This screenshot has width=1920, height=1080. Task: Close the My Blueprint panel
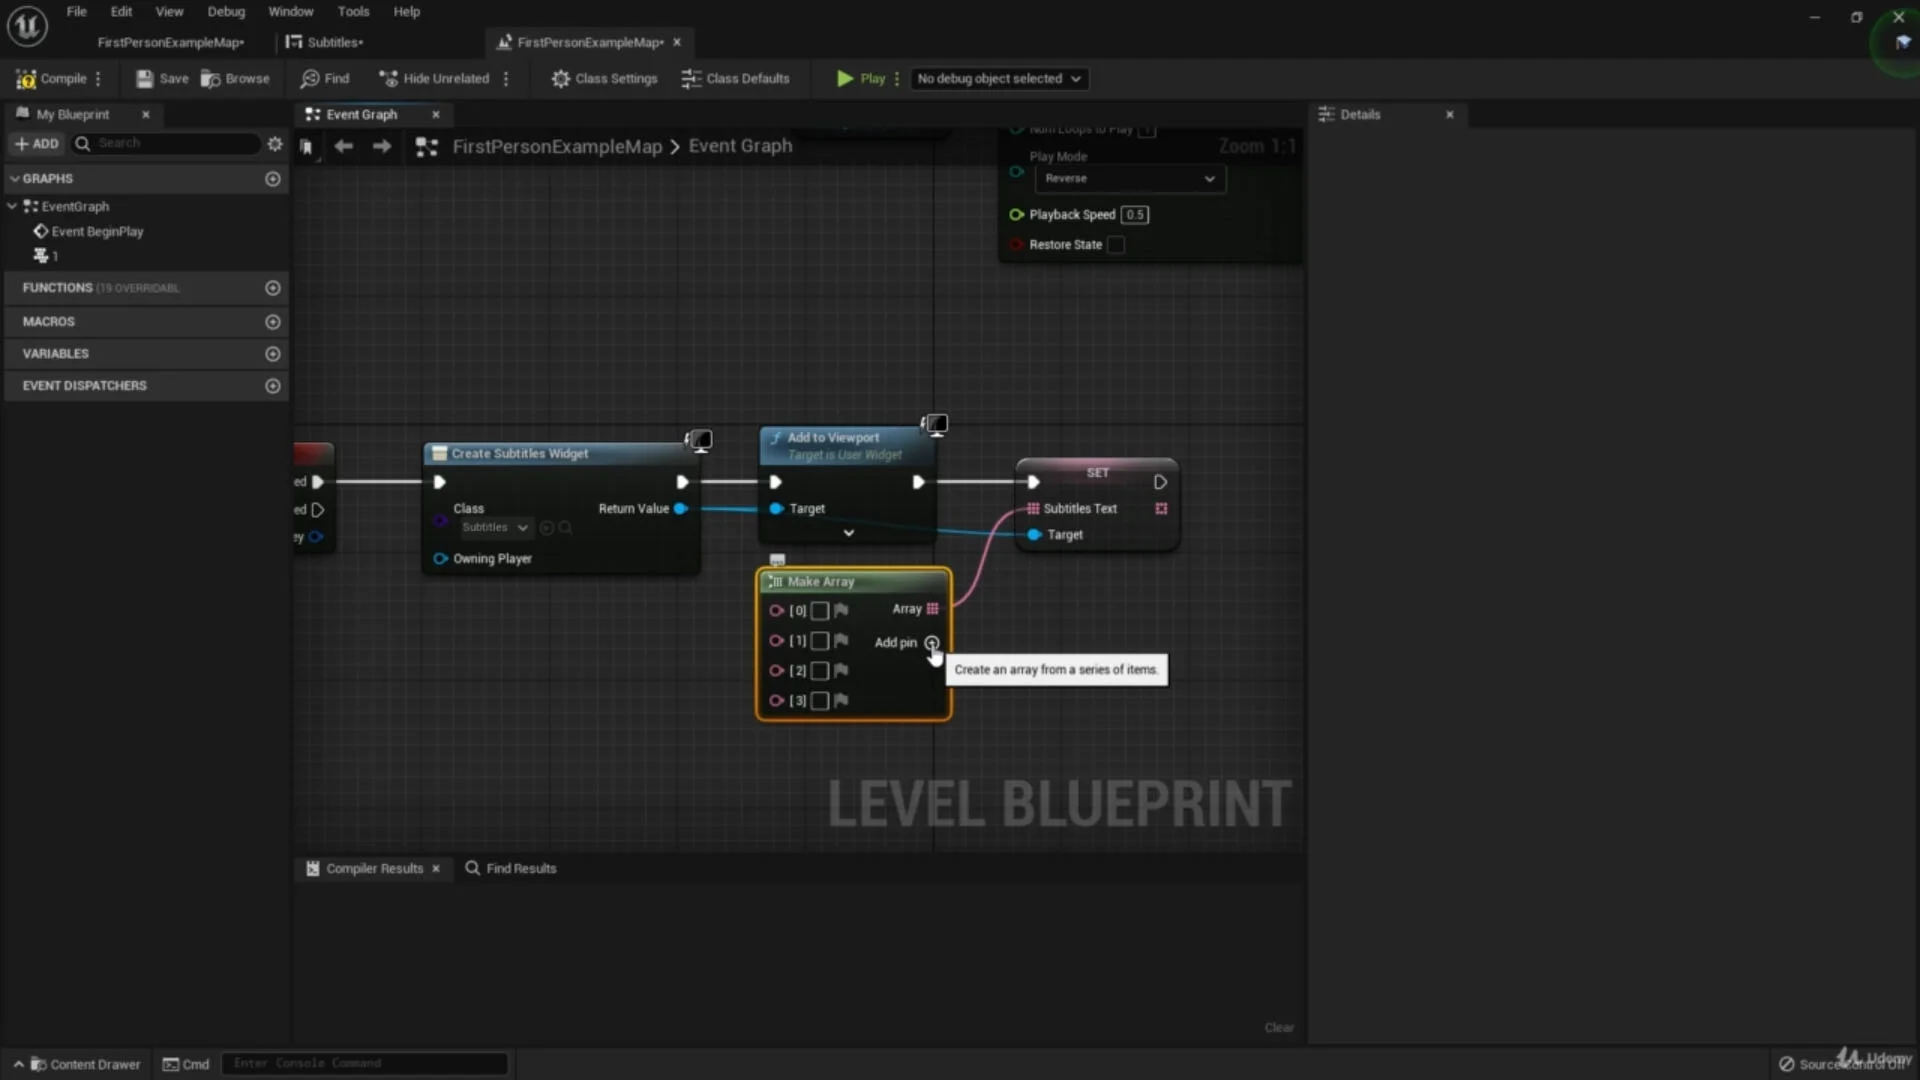[146, 115]
